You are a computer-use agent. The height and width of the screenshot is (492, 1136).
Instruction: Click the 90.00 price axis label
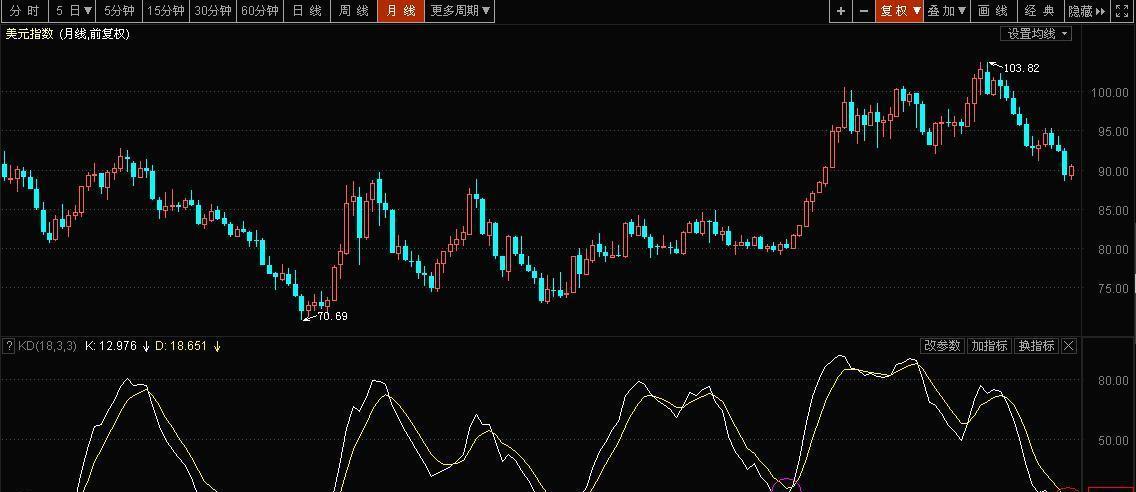pos(1112,171)
